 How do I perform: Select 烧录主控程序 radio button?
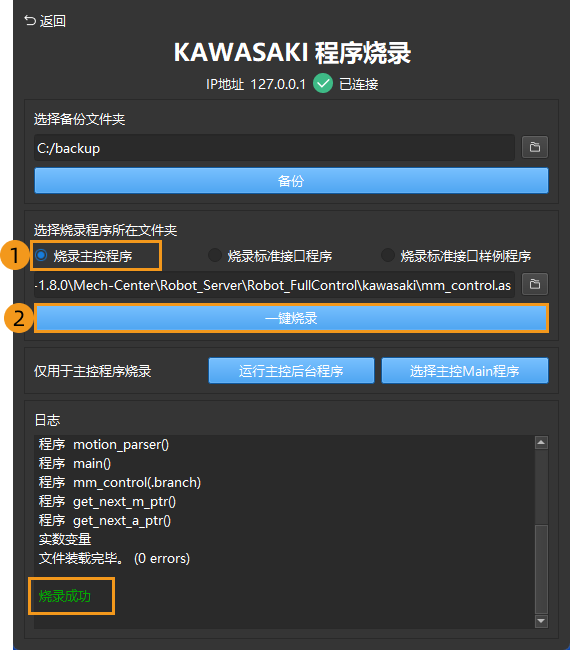tap(41, 255)
